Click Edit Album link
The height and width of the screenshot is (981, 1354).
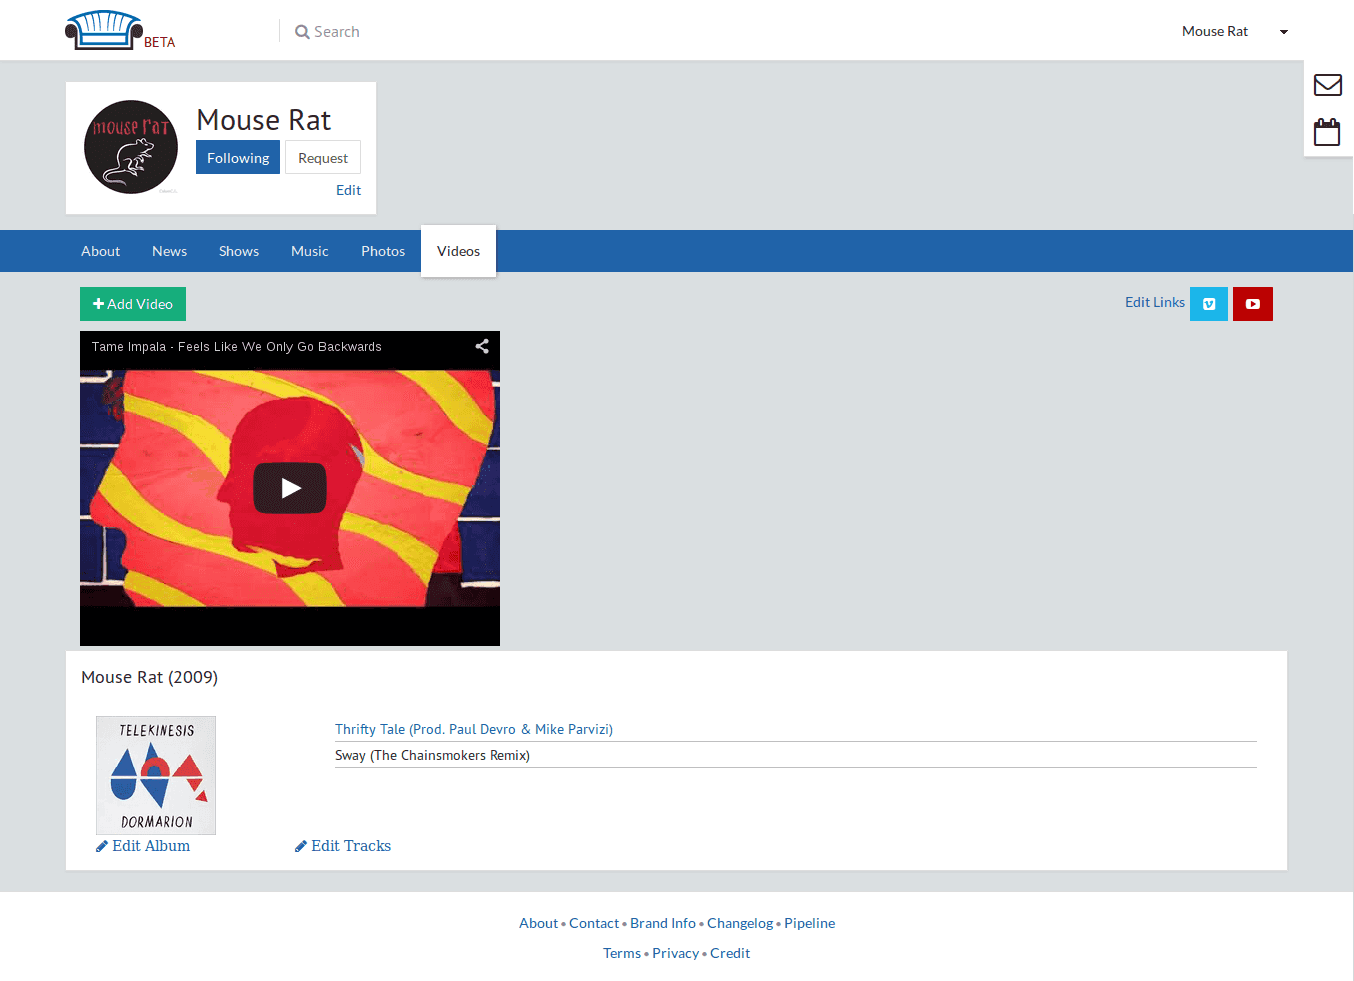(x=143, y=846)
